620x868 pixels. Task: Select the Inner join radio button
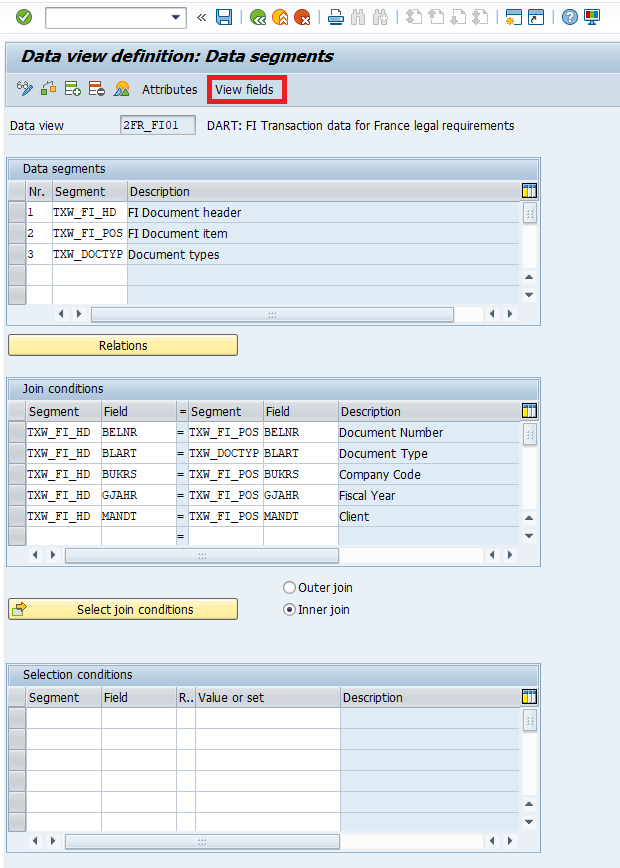click(x=290, y=610)
